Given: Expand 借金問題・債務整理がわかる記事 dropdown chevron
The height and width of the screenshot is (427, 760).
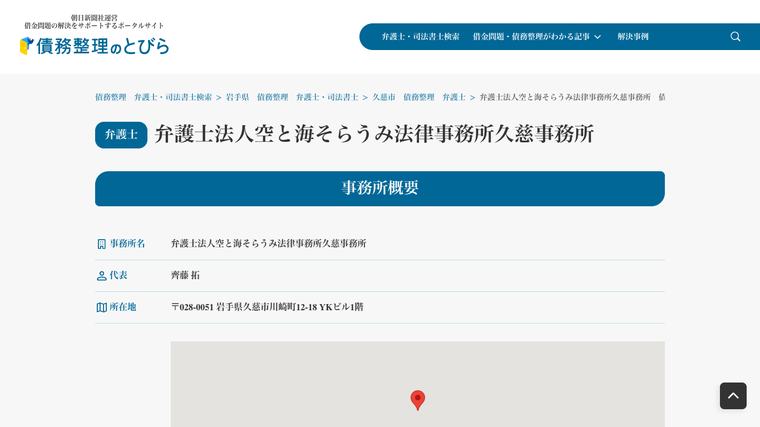Looking at the screenshot, I should (x=598, y=37).
